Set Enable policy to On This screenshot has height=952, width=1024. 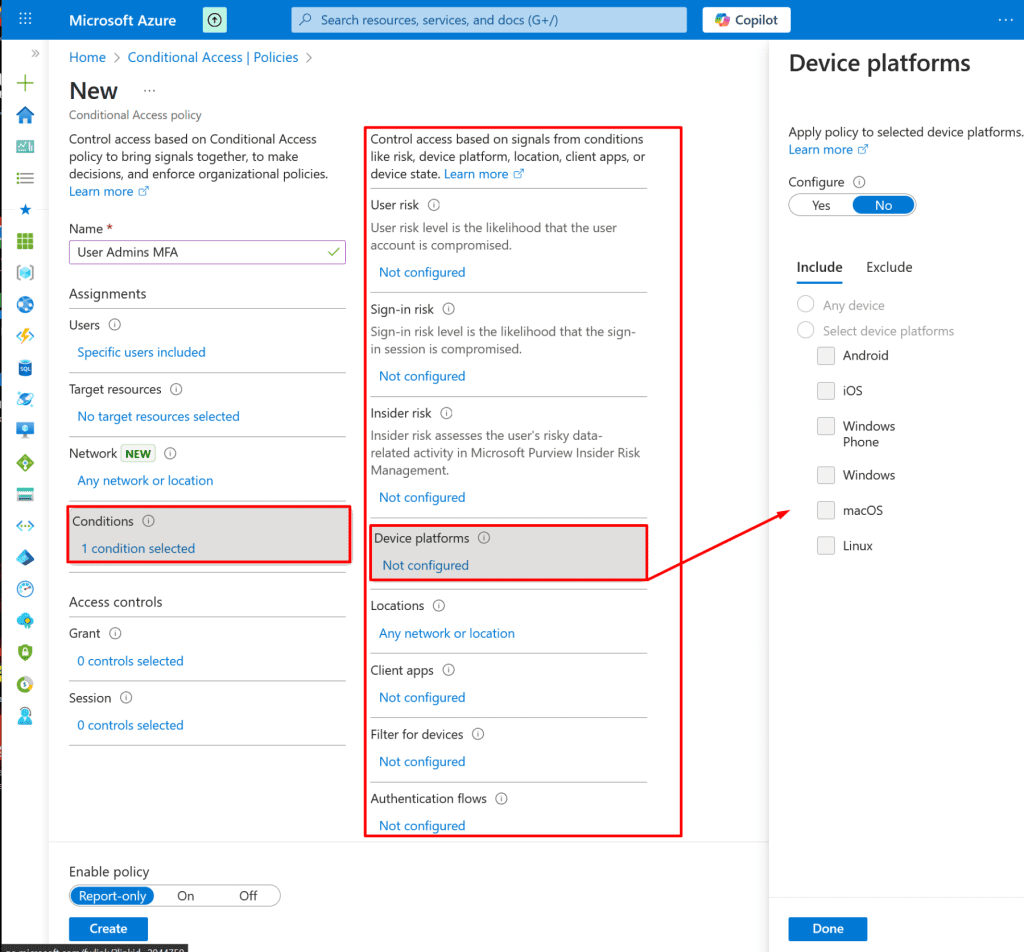pyautogui.click(x=186, y=896)
